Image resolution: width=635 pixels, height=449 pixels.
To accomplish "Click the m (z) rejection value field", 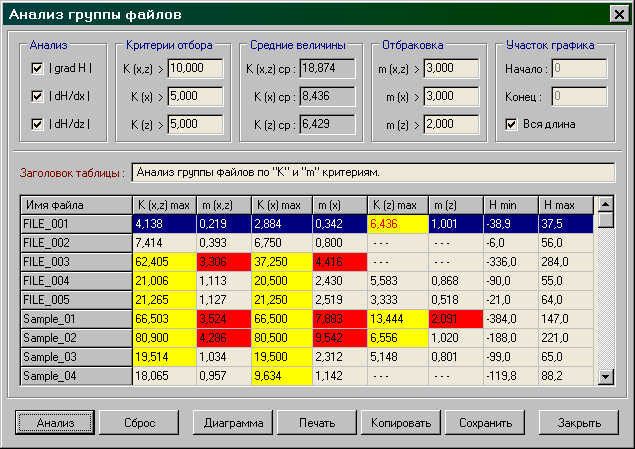I will (x=447, y=124).
